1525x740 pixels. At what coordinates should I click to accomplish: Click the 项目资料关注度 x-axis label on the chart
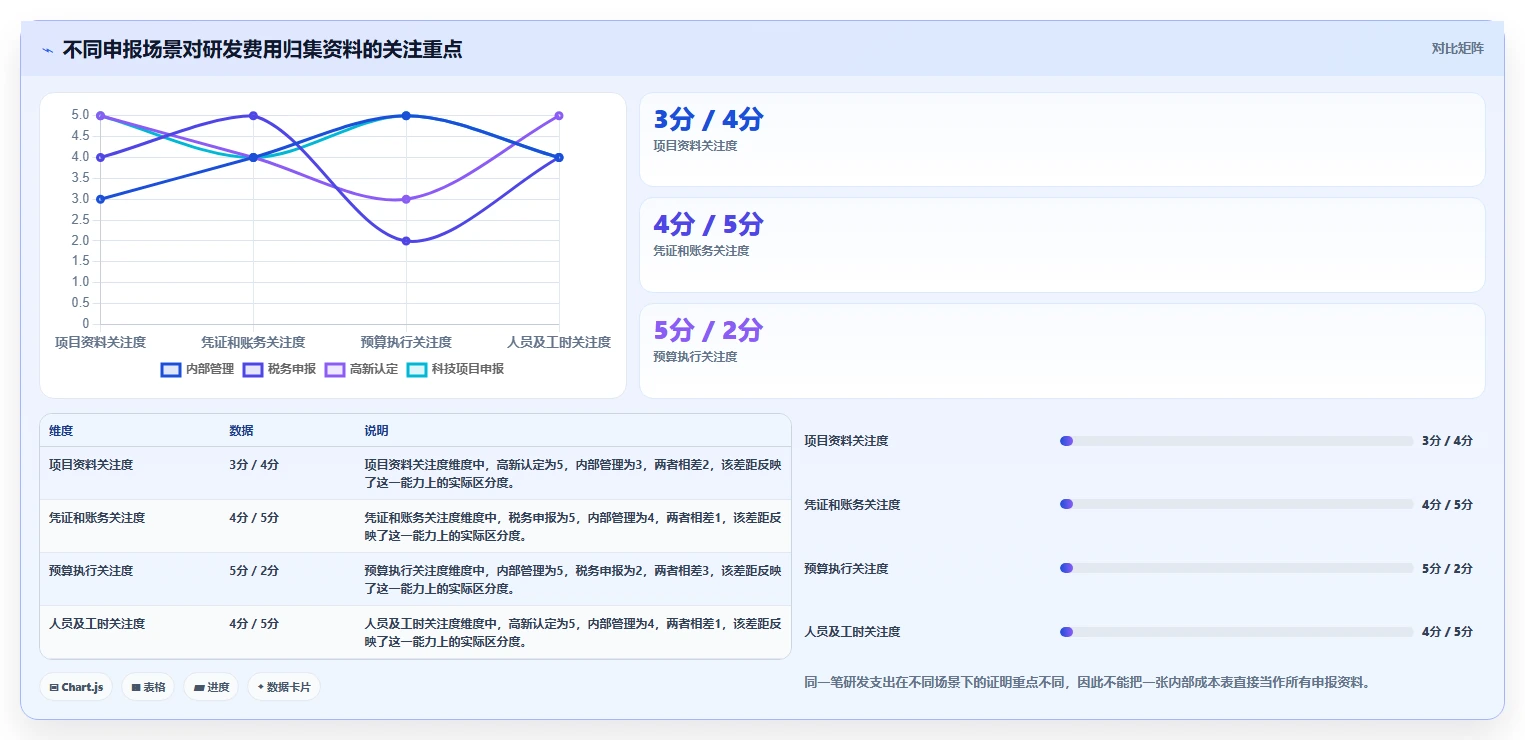pos(100,342)
